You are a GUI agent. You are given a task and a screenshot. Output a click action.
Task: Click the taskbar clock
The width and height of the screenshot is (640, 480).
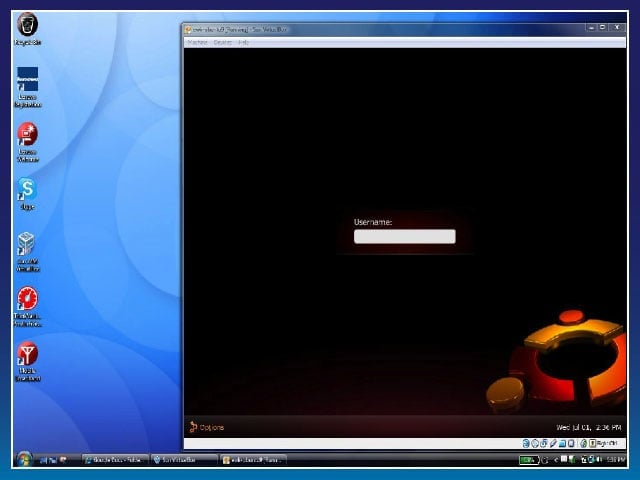tap(616, 460)
